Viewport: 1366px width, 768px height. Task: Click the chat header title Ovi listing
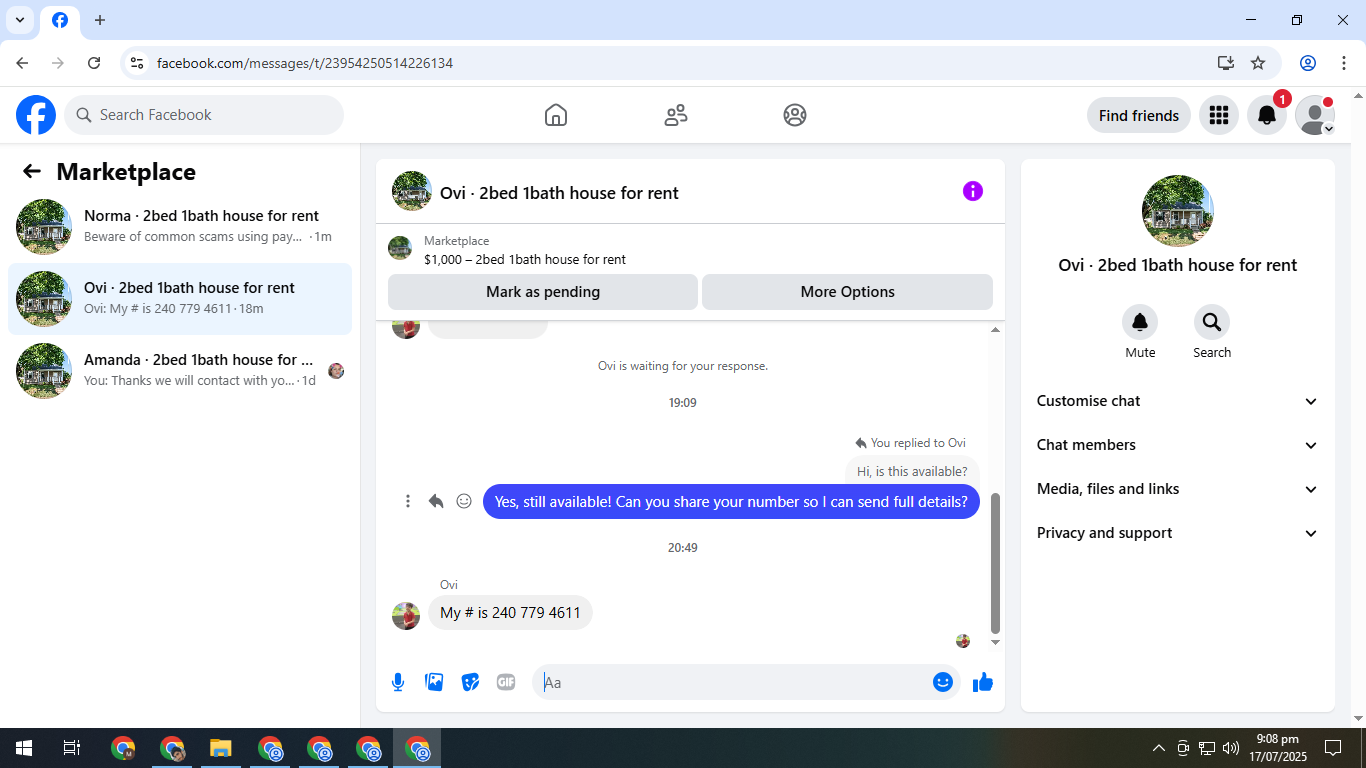[559, 193]
